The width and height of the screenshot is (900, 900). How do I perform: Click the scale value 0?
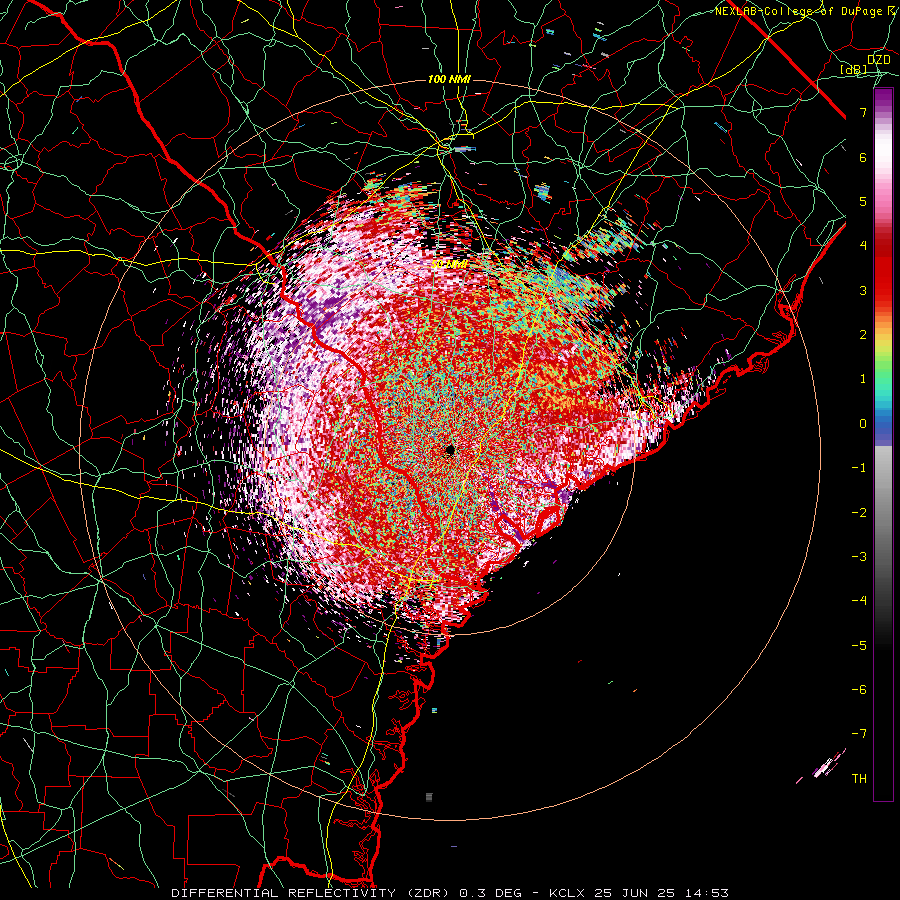(x=863, y=424)
